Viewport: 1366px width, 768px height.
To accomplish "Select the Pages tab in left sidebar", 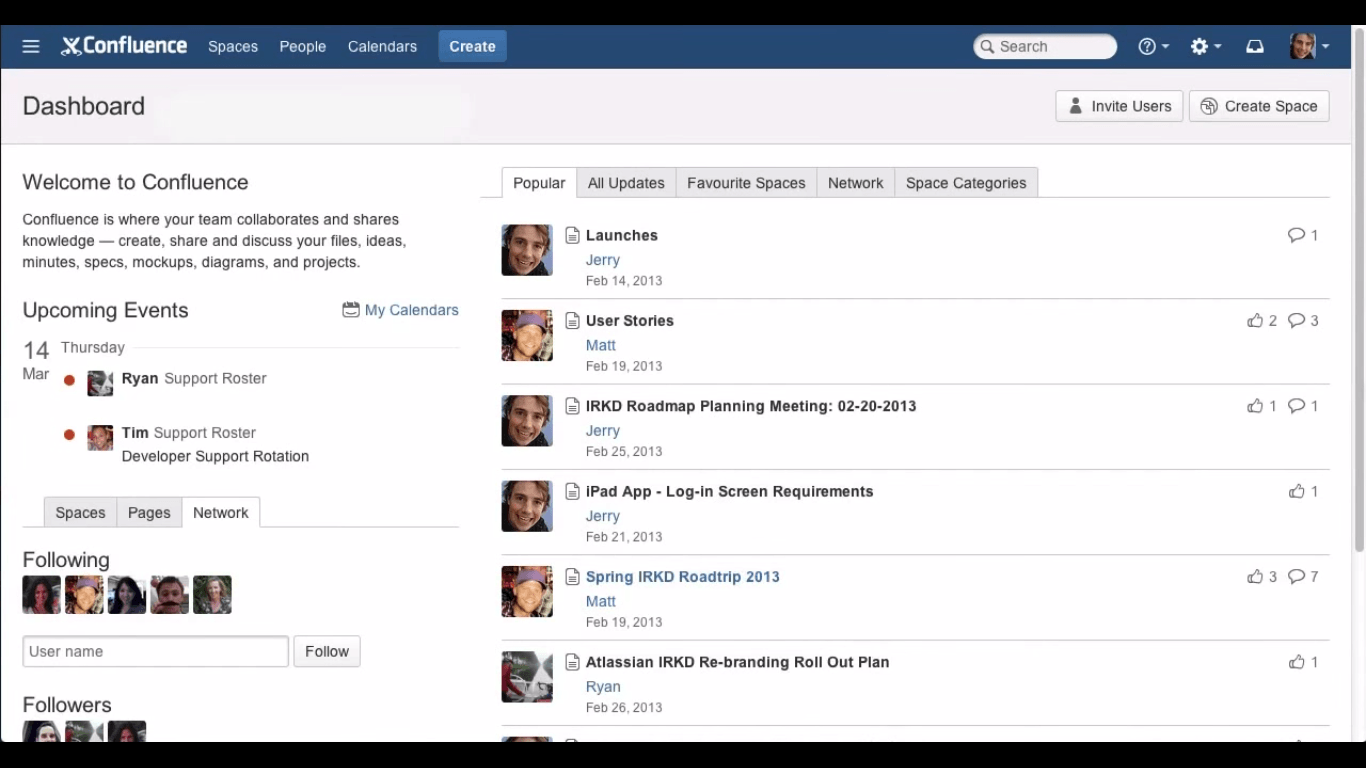I will coord(149,512).
